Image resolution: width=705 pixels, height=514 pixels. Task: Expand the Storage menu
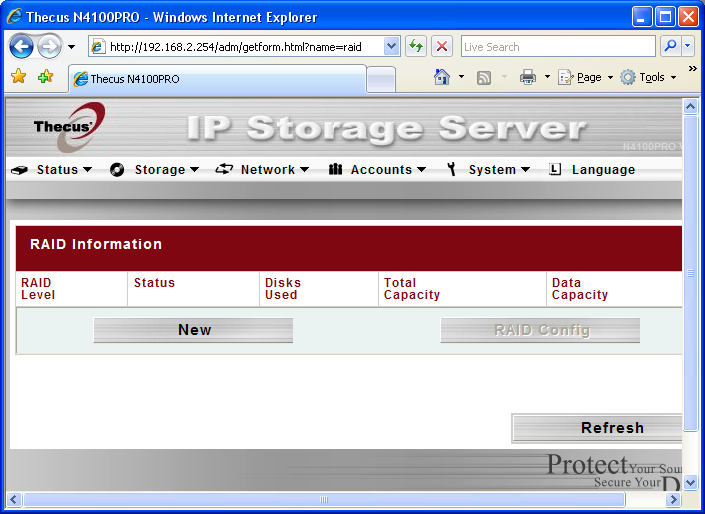156,170
